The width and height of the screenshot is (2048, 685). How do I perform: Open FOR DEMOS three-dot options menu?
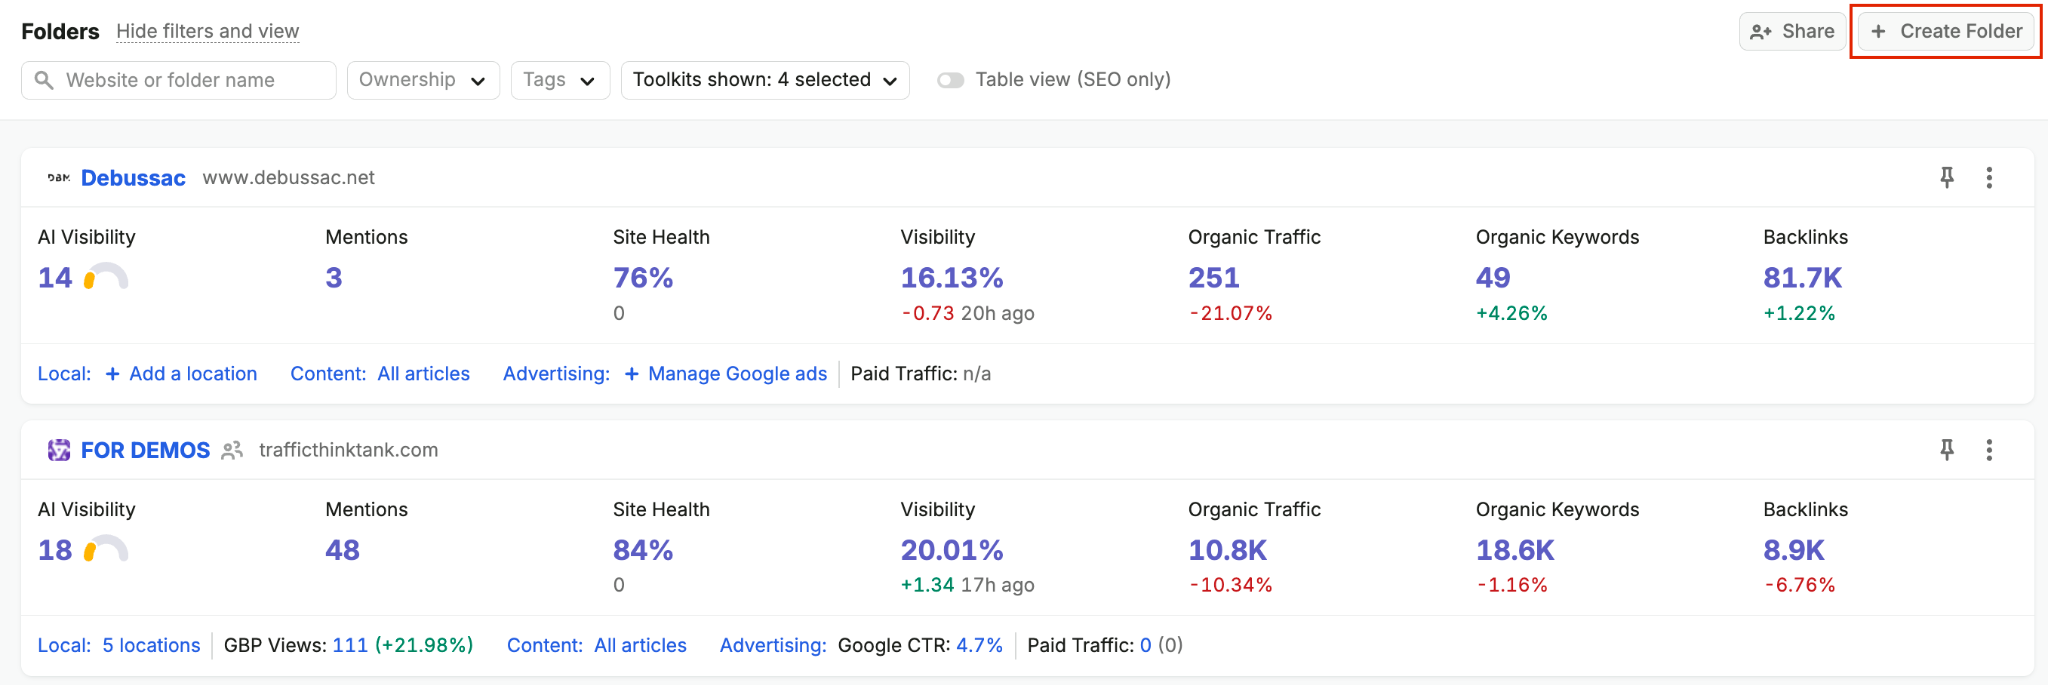coord(1989,450)
